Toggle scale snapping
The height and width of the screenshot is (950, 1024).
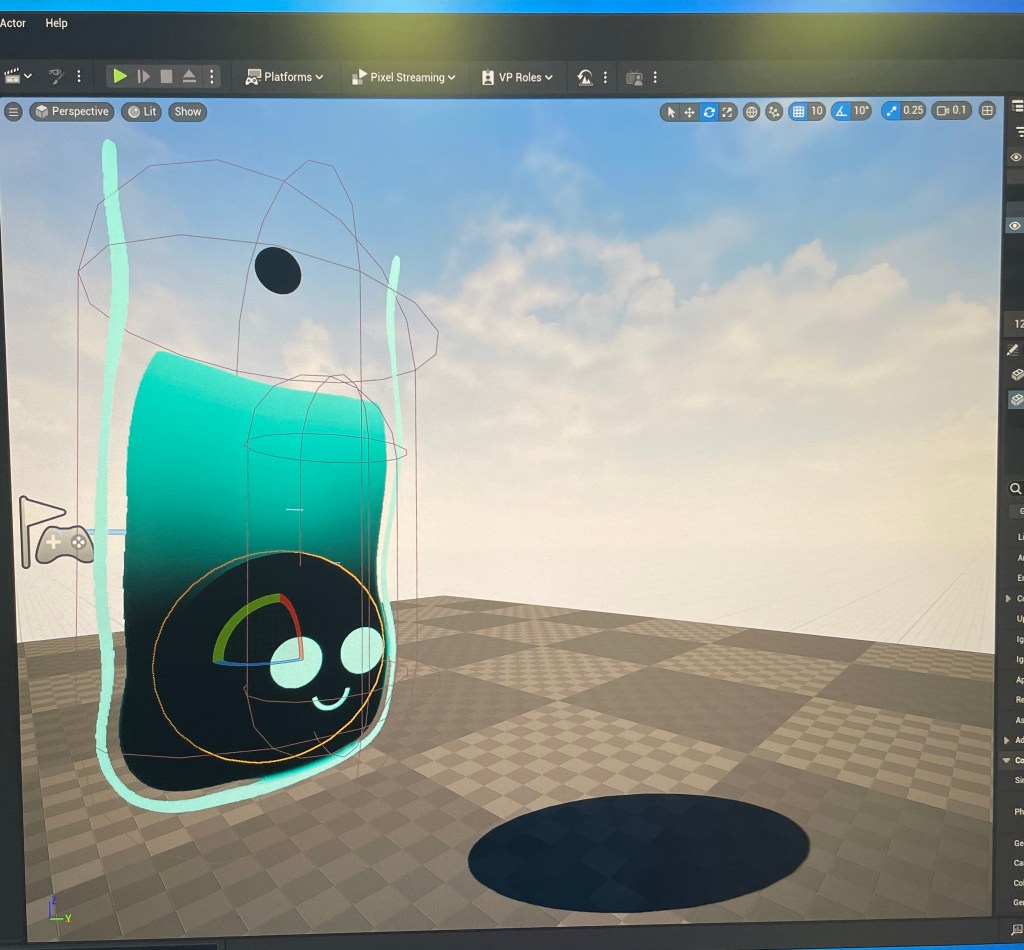click(891, 111)
